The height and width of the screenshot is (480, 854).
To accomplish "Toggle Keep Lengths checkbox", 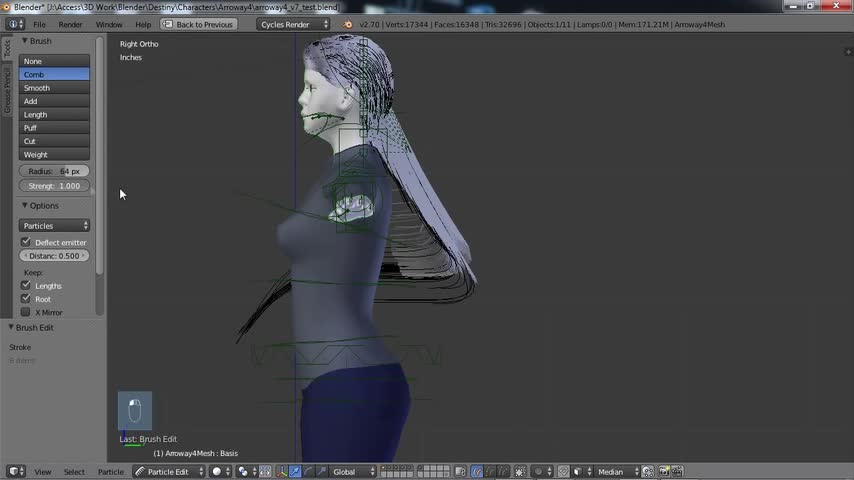I will pyautogui.click(x=26, y=285).
